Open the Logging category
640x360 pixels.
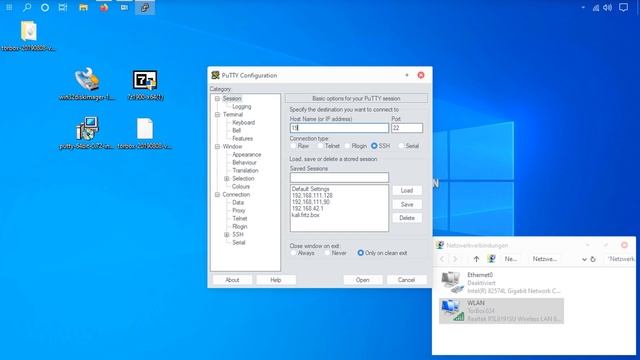[242, 107]
